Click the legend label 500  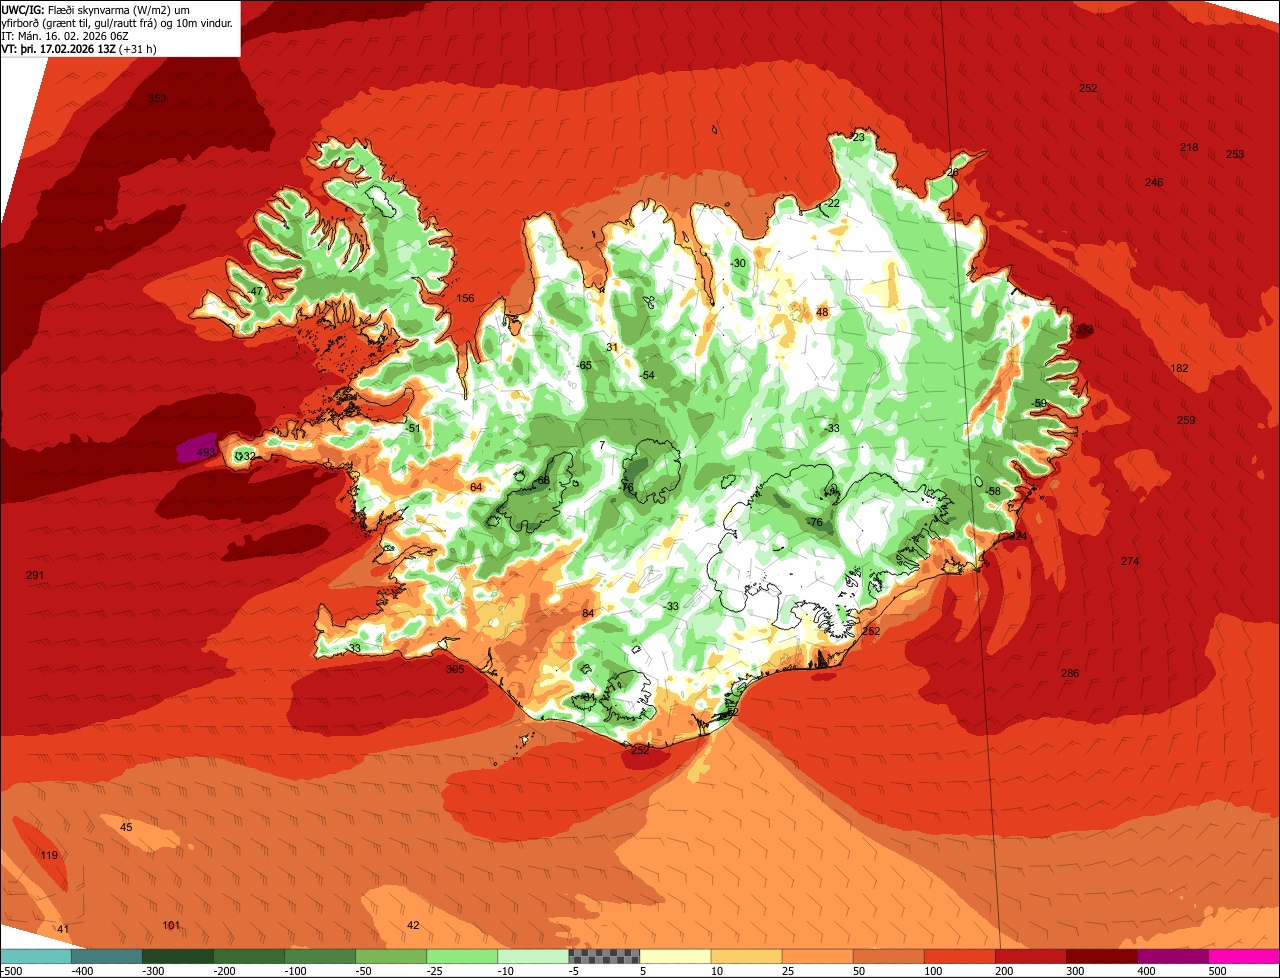(1217, 971)
